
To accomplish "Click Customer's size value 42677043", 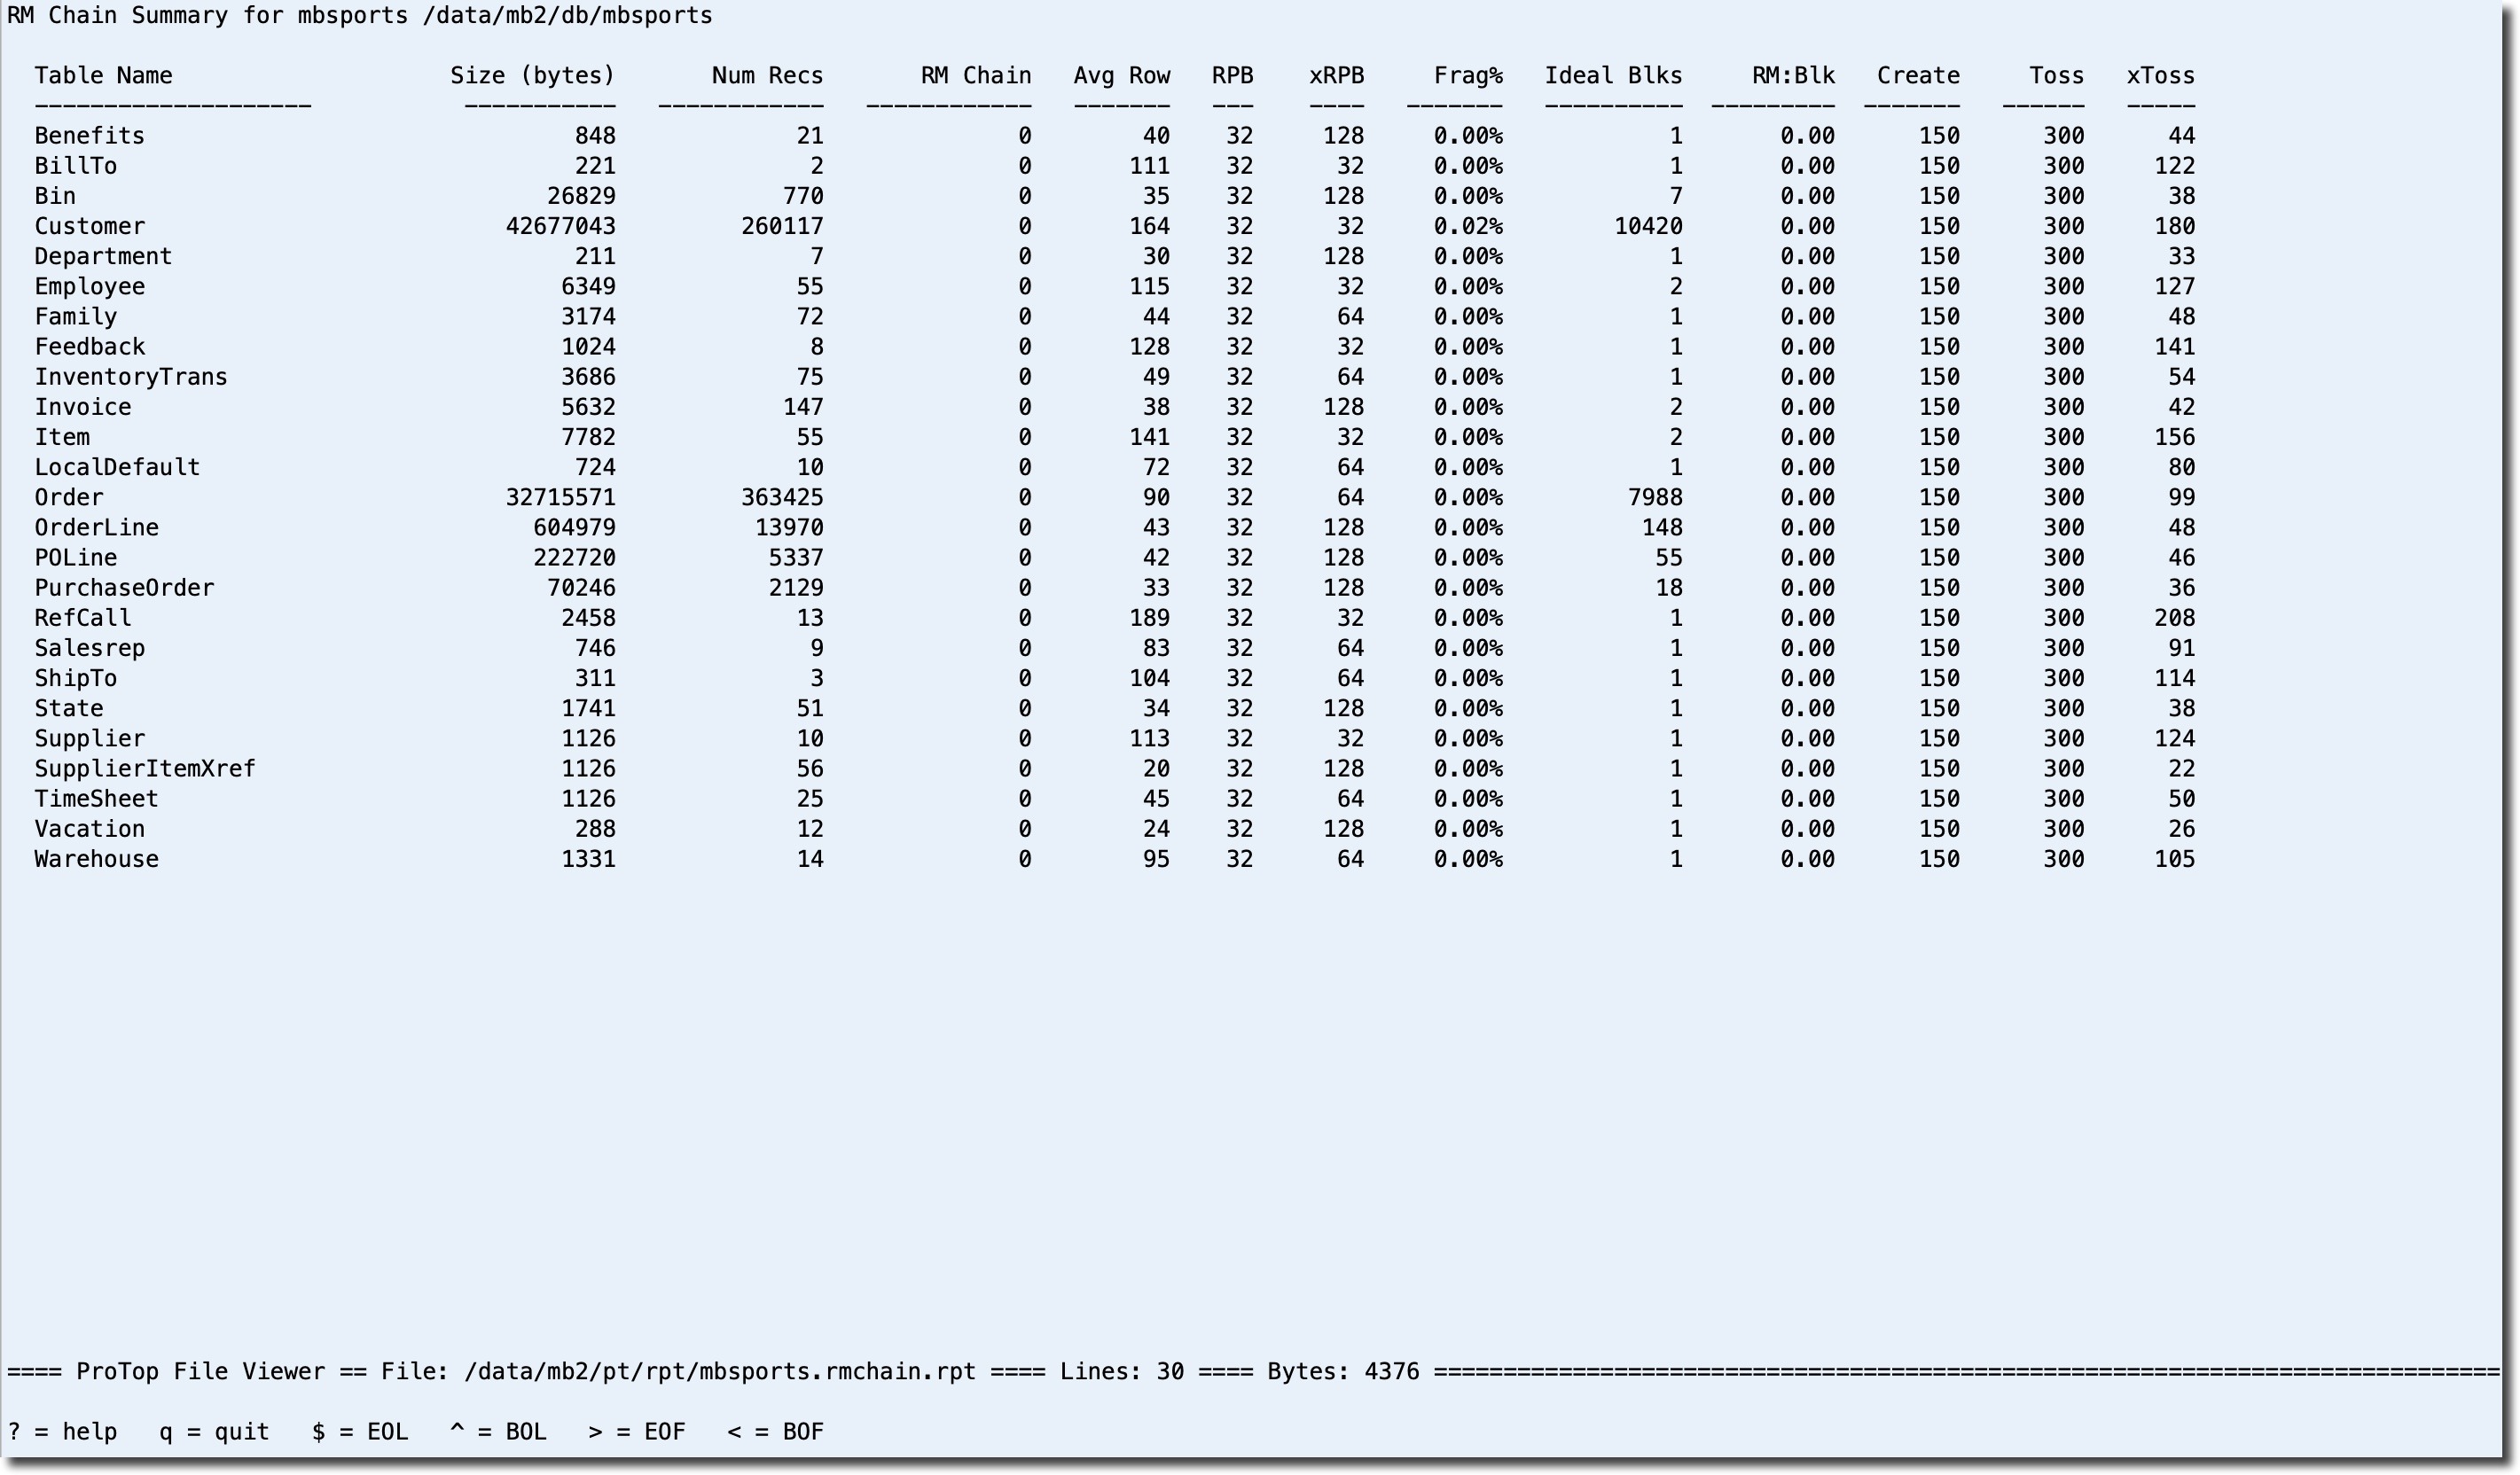I will (560, 227).
